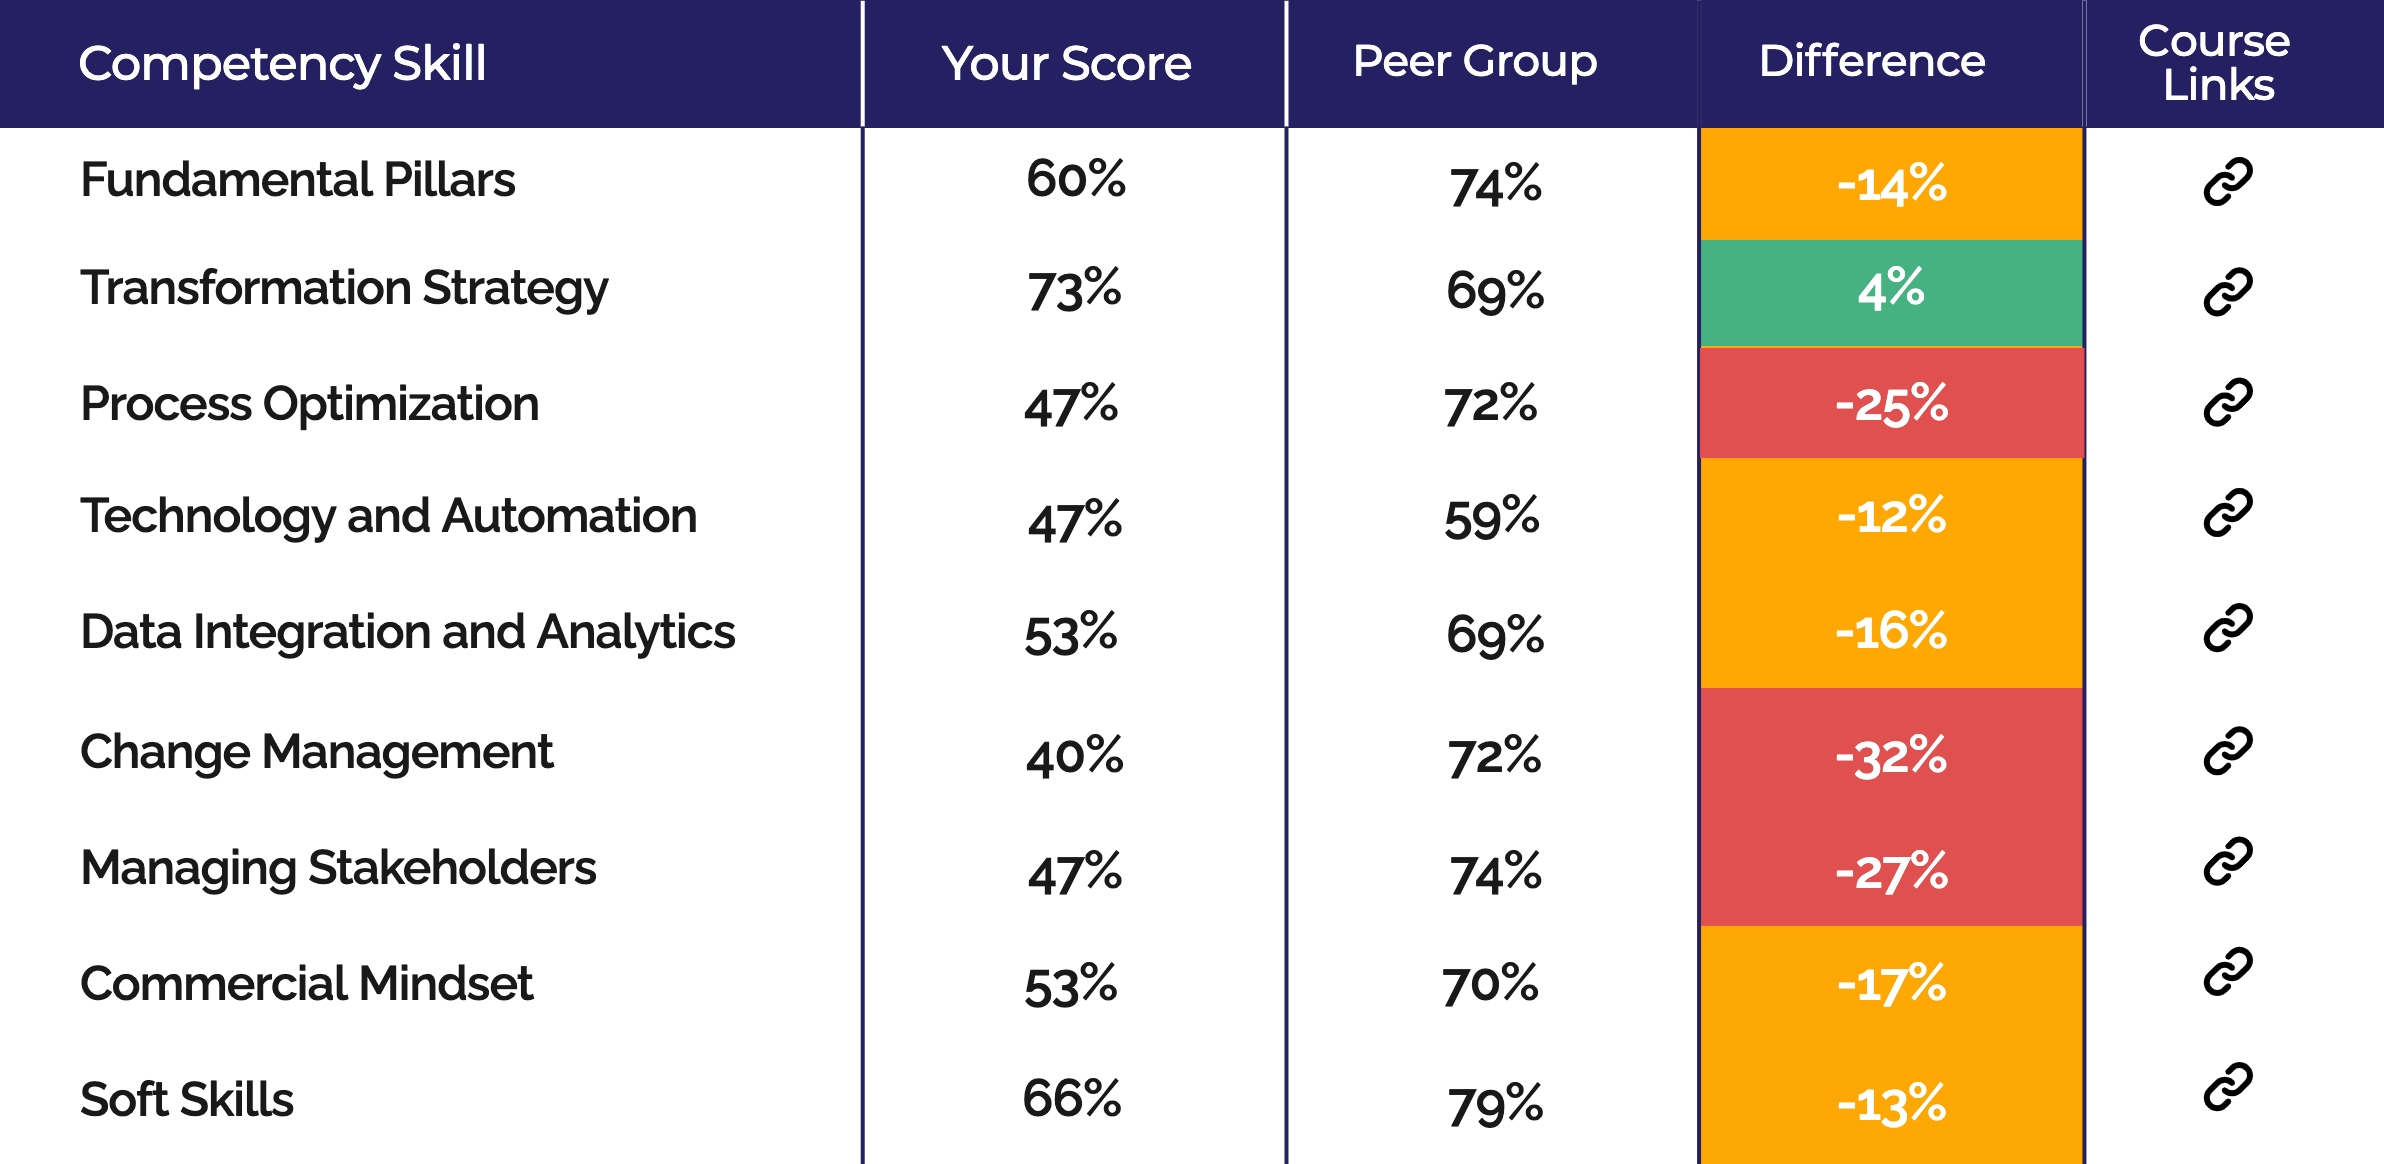Click the Competency Skill column header
This screenshot has width=2384, height=1164.
[x=282, y=64]
